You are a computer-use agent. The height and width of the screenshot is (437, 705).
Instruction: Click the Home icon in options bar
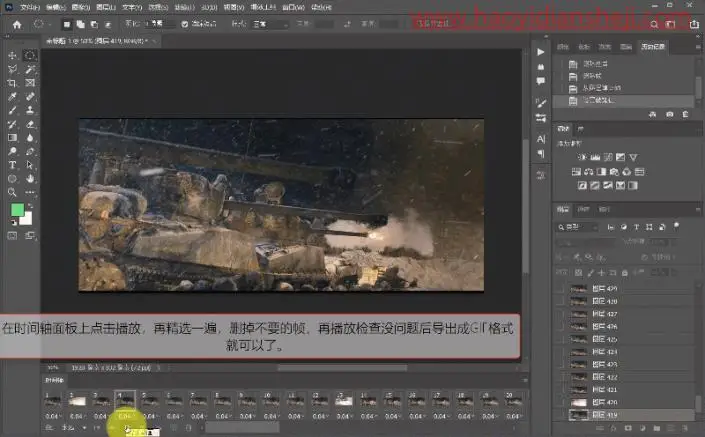(17, 25)
